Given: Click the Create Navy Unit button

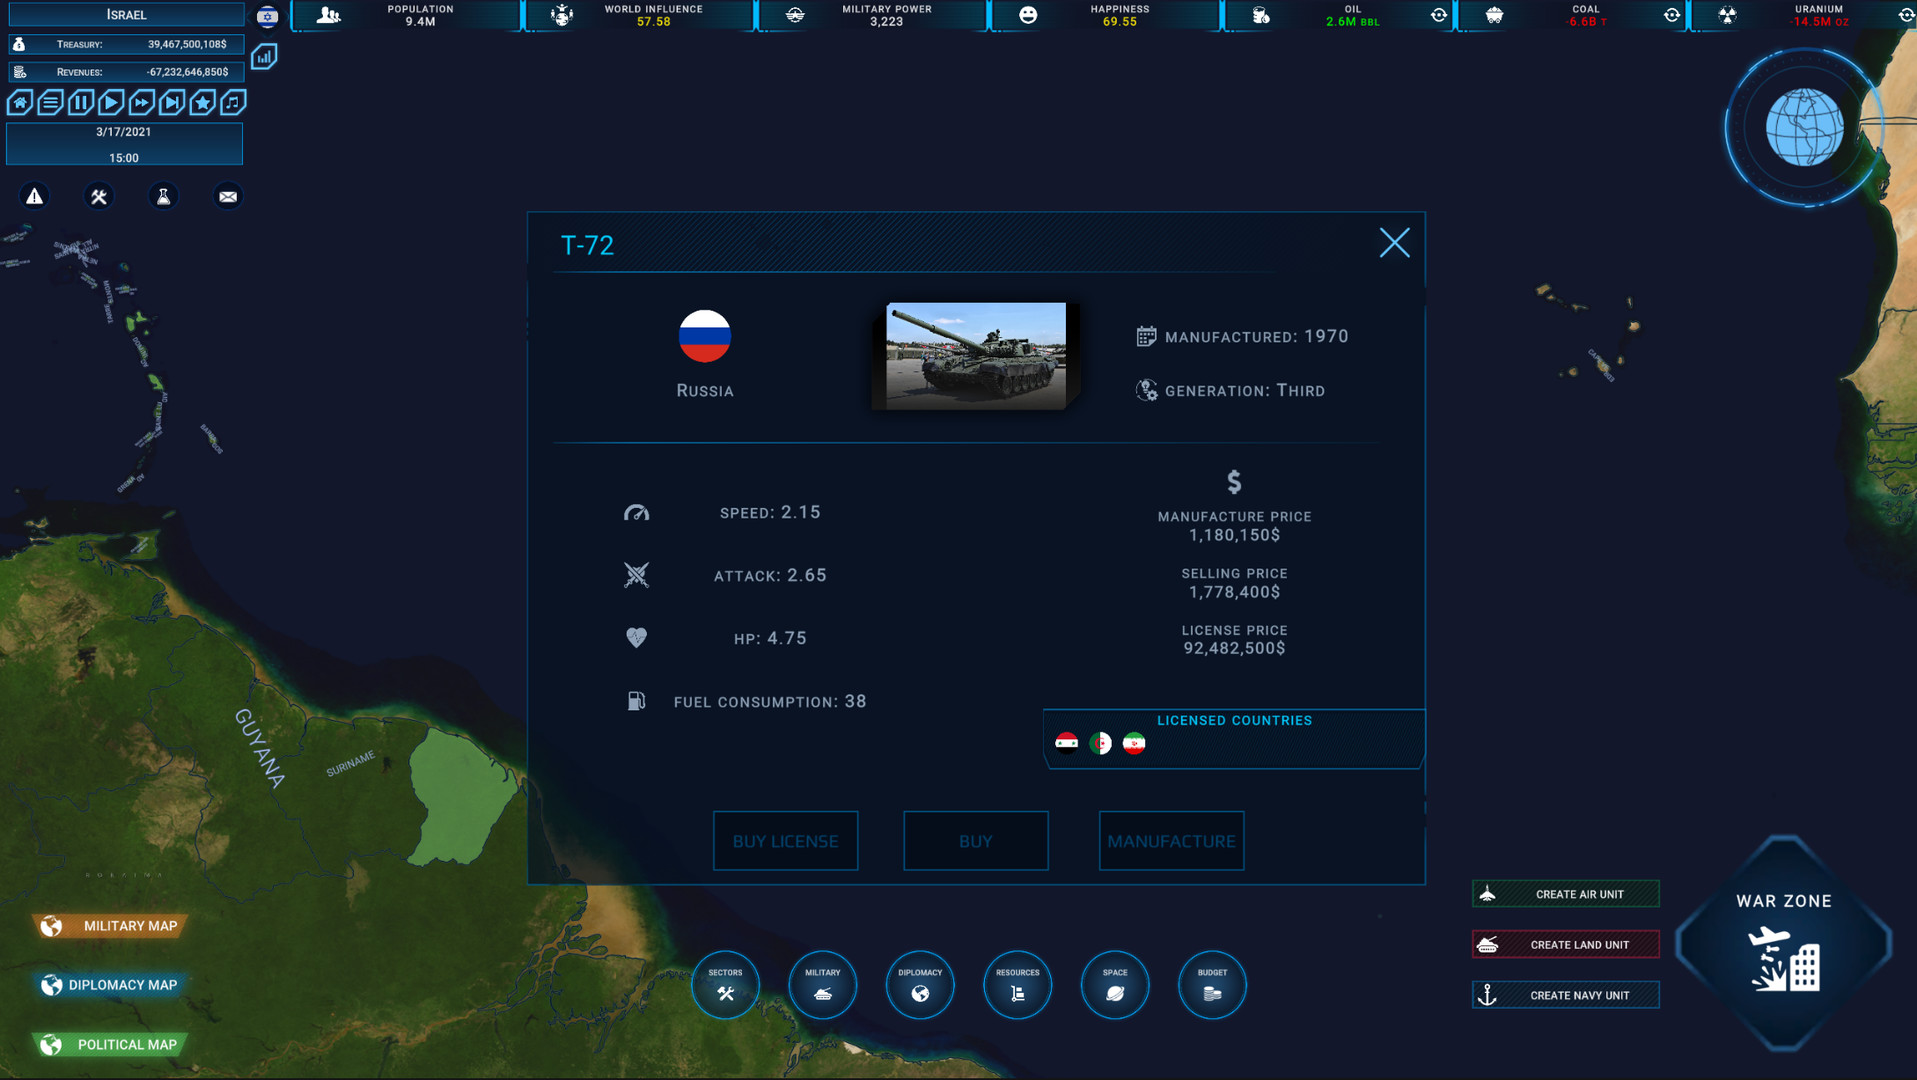Looking at the screenshot, I should point(1565,994).
